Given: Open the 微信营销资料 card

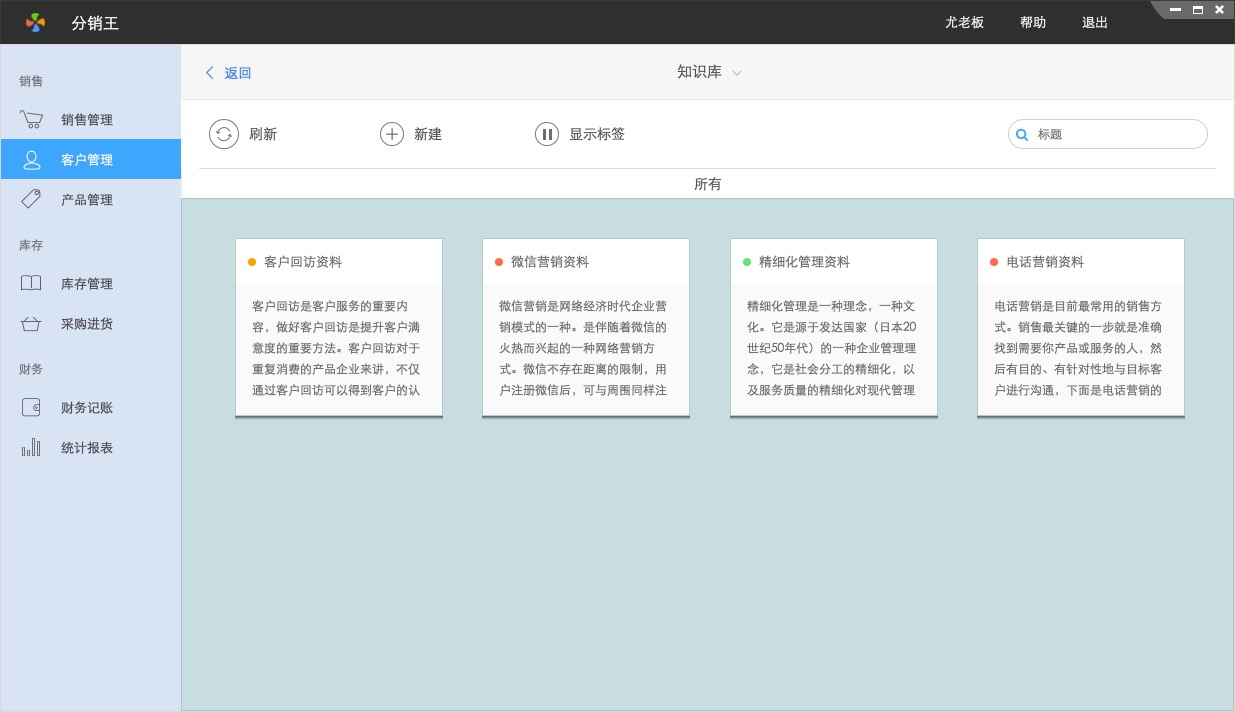Looking at the screenshot, I should click(x=586, y=327).
